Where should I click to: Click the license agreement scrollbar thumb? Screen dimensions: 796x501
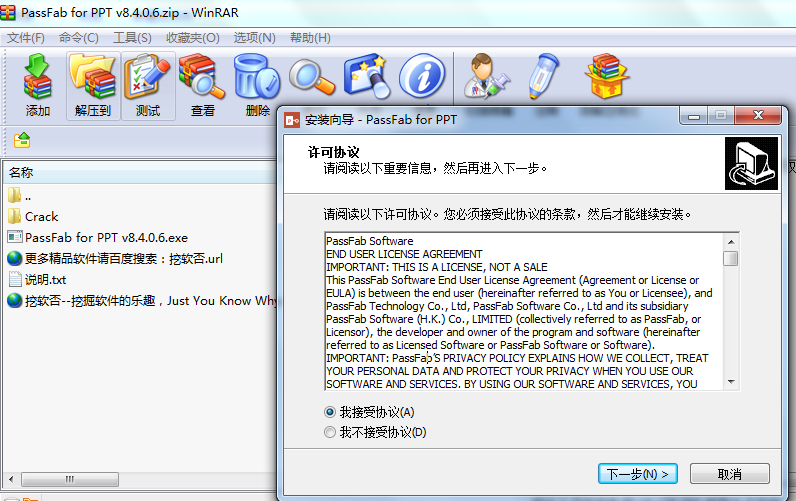731,258
